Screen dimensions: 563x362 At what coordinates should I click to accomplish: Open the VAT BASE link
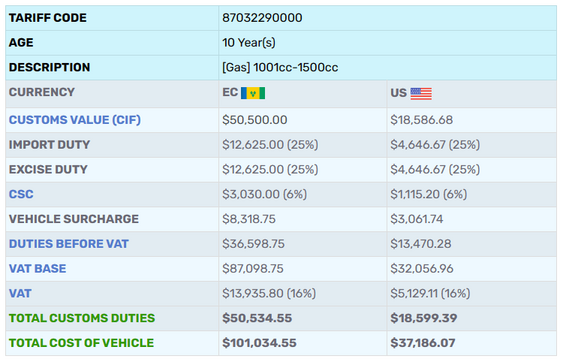click(37, 269)
